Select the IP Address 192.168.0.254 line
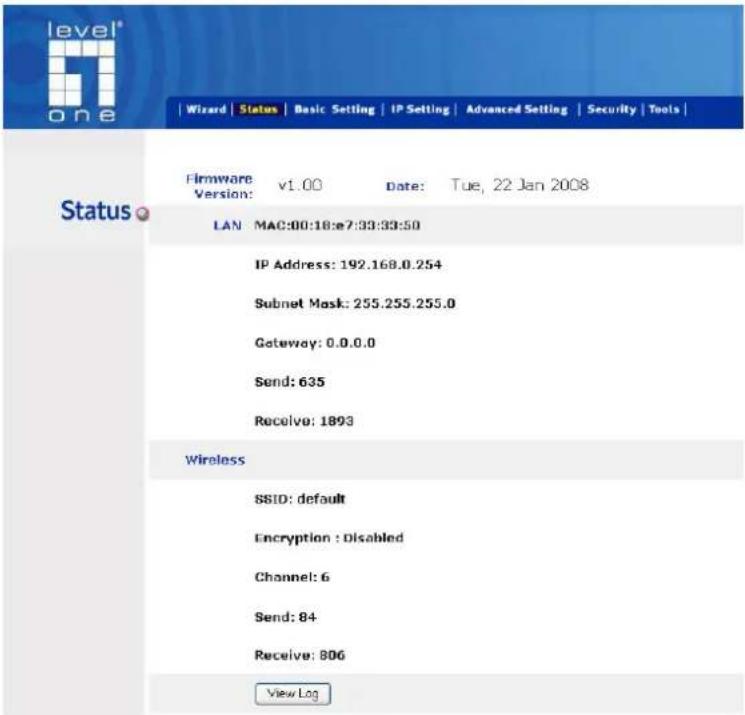The height and width of the screenshot is (715, 745). [x=348, y=265]
